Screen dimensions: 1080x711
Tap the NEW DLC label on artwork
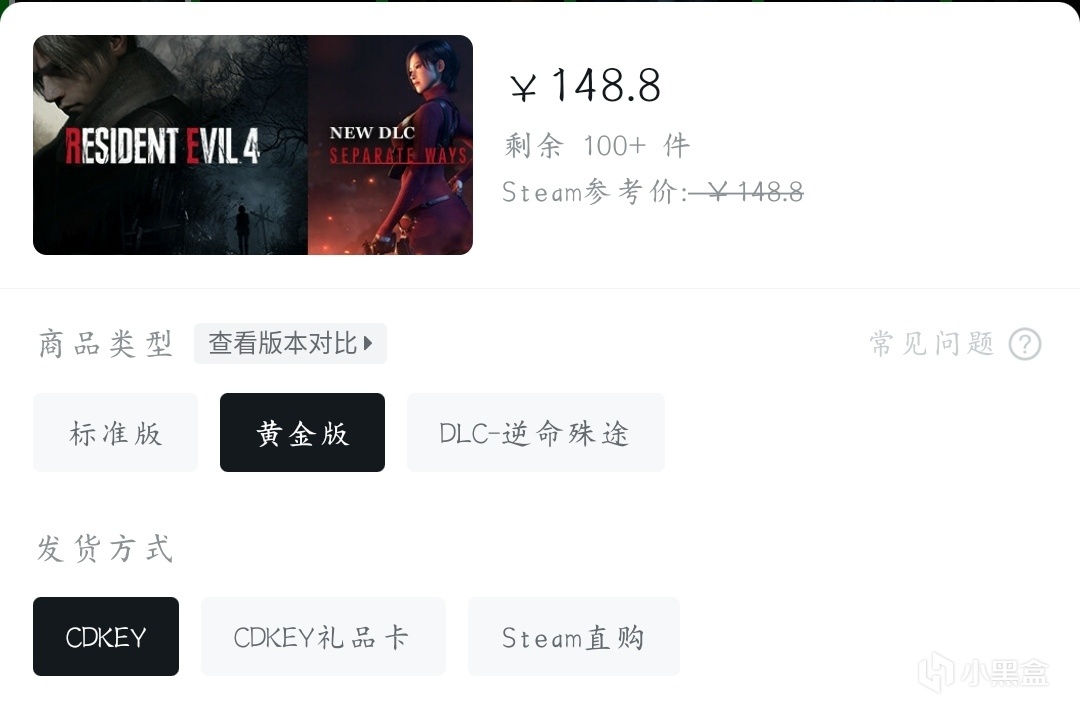(x=372, y=132)
